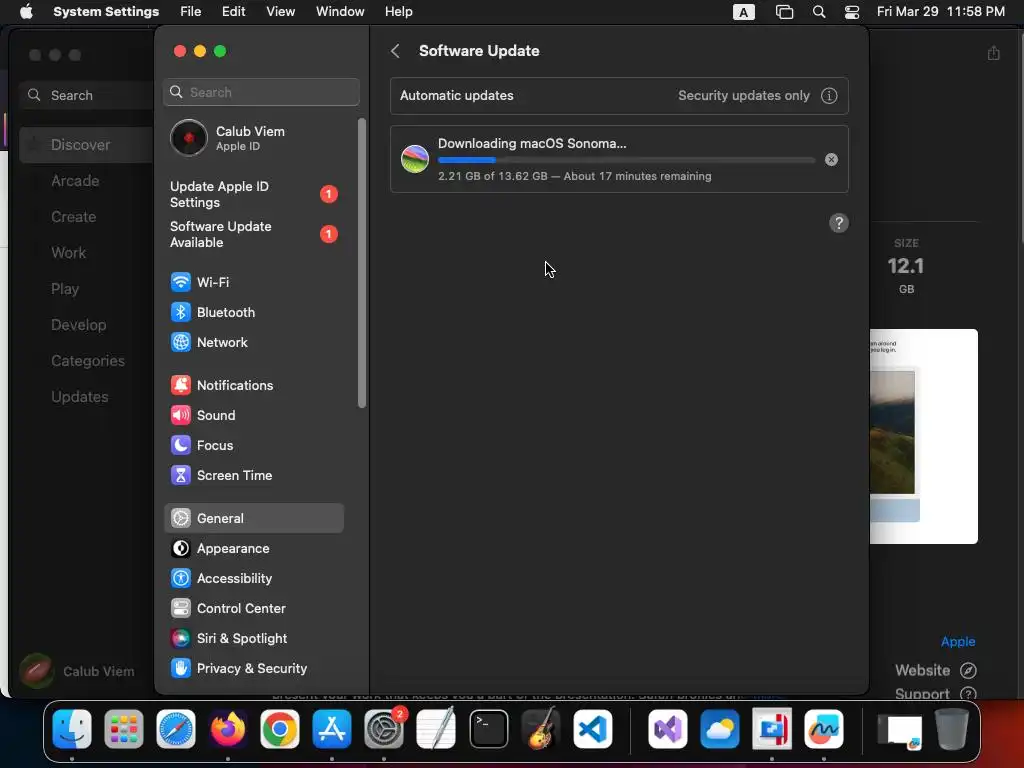Cancel the macOS Sonoma download
This screenshot has height=768, width=1024.
[831, 159]
